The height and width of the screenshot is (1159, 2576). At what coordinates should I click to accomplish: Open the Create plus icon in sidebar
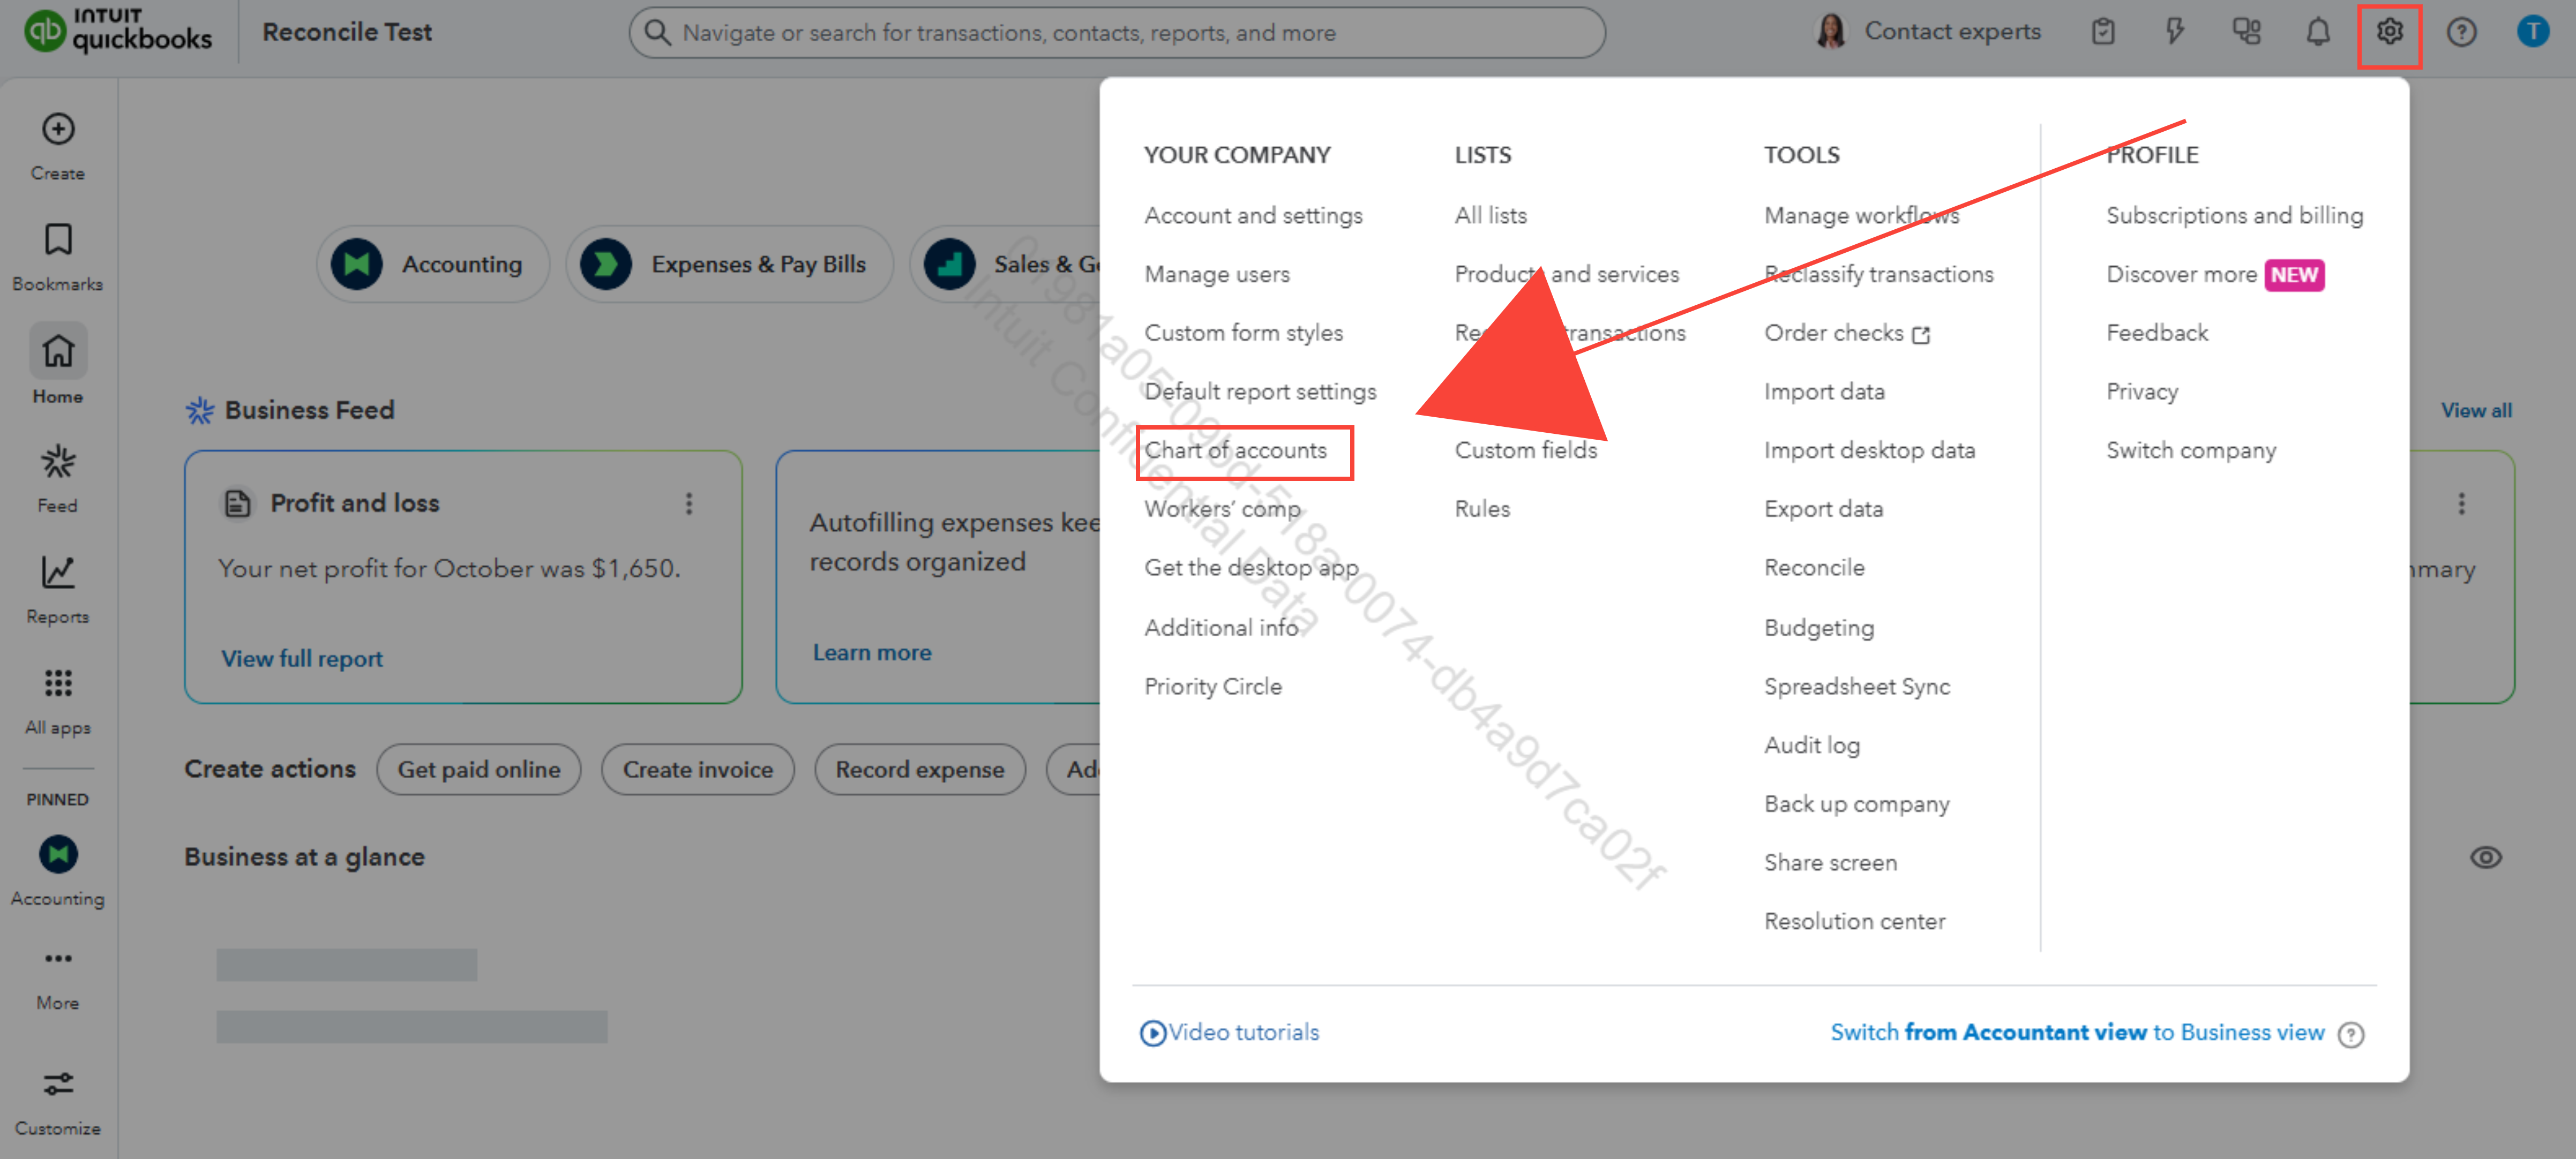[x=58, y=130]
